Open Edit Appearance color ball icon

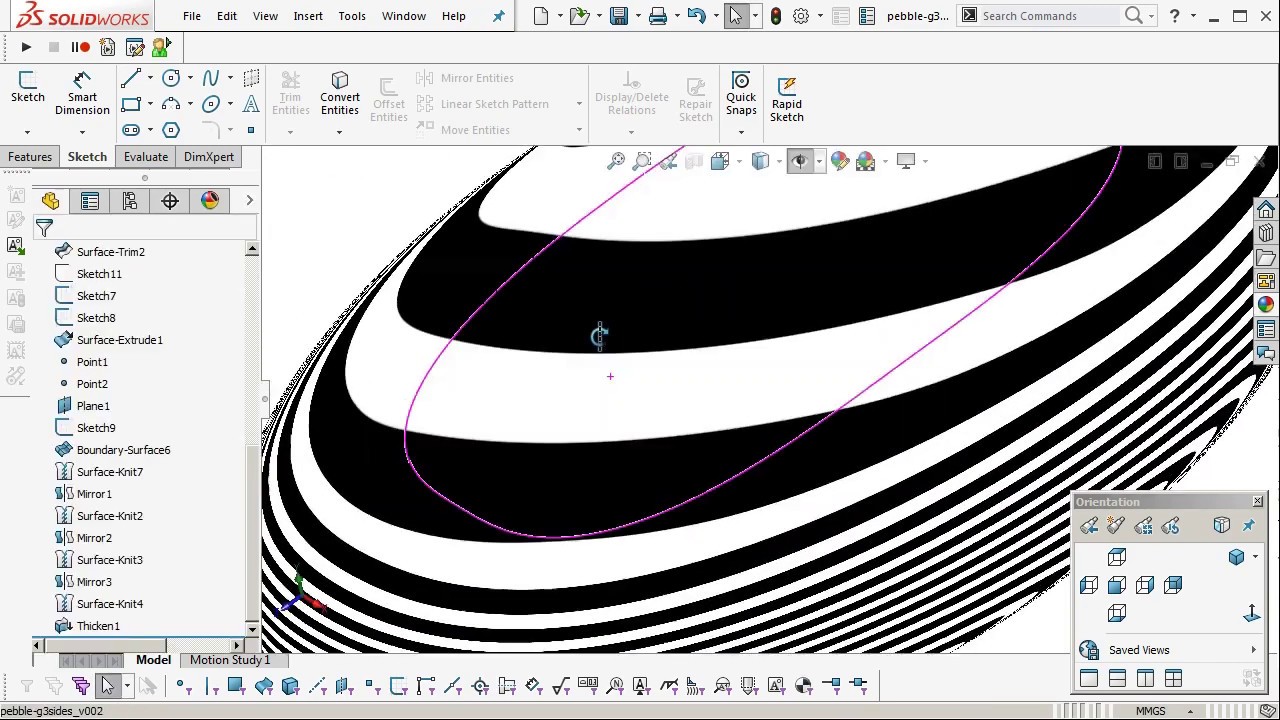click(840, 161)
